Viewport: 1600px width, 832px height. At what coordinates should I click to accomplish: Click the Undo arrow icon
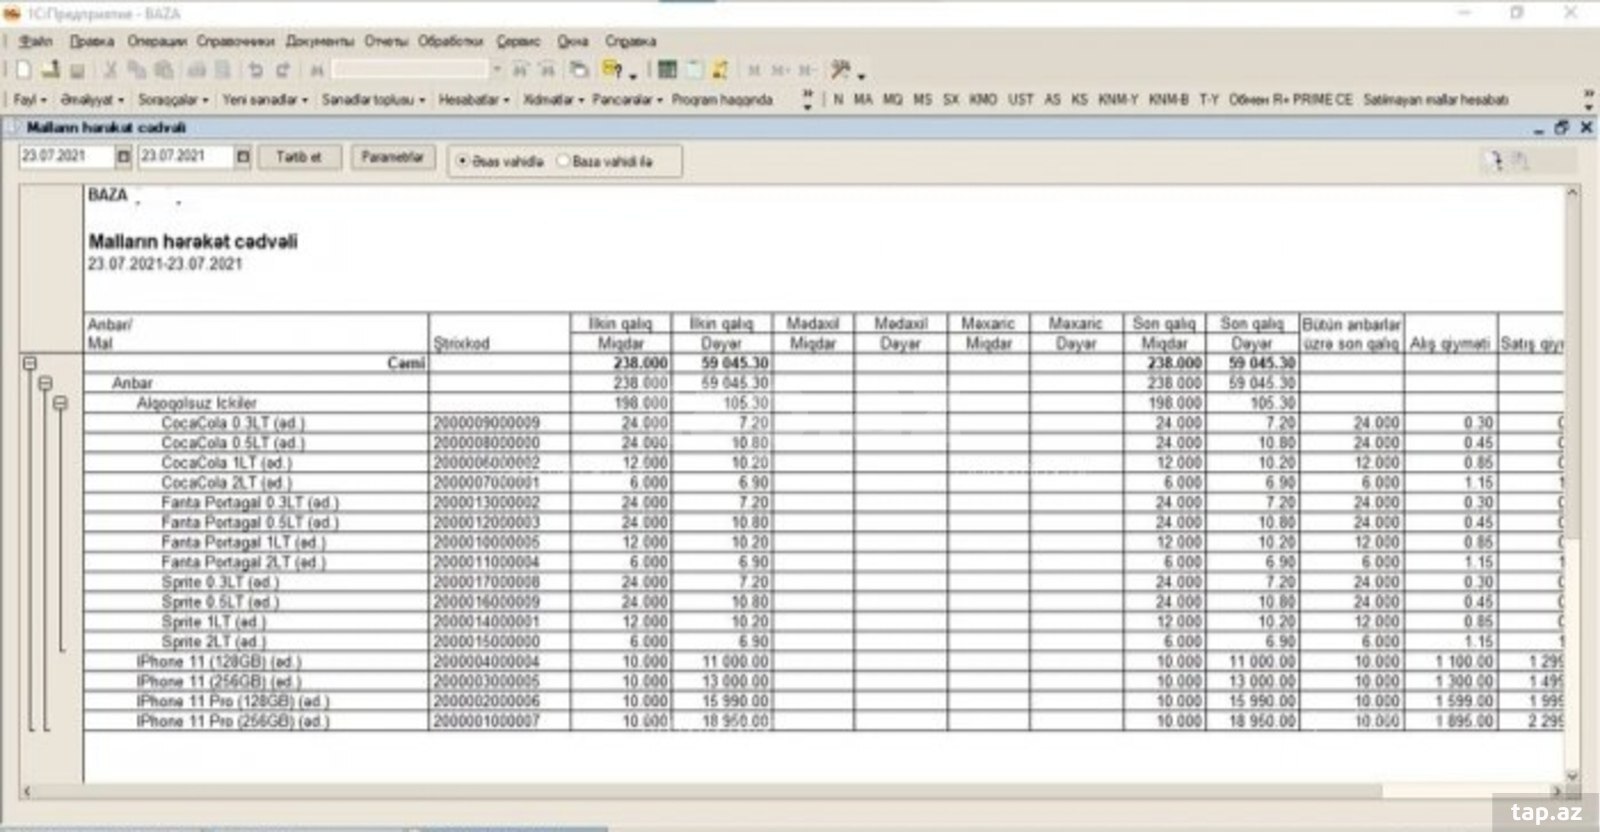point(256,70)
